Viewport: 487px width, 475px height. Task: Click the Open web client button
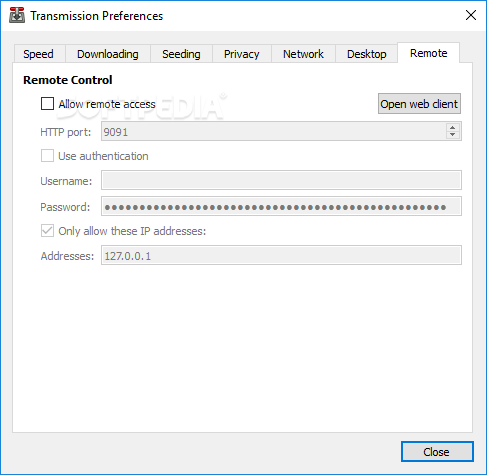pos(419,104)
